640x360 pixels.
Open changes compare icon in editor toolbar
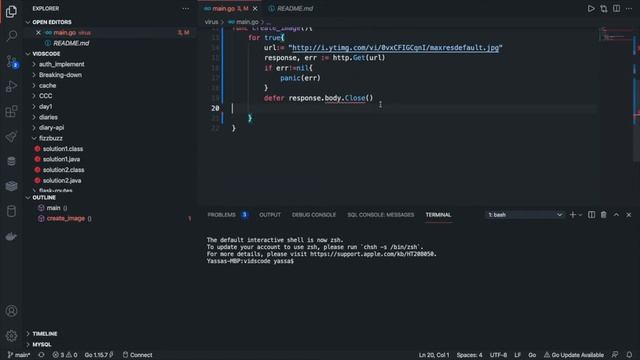(604, 9)
